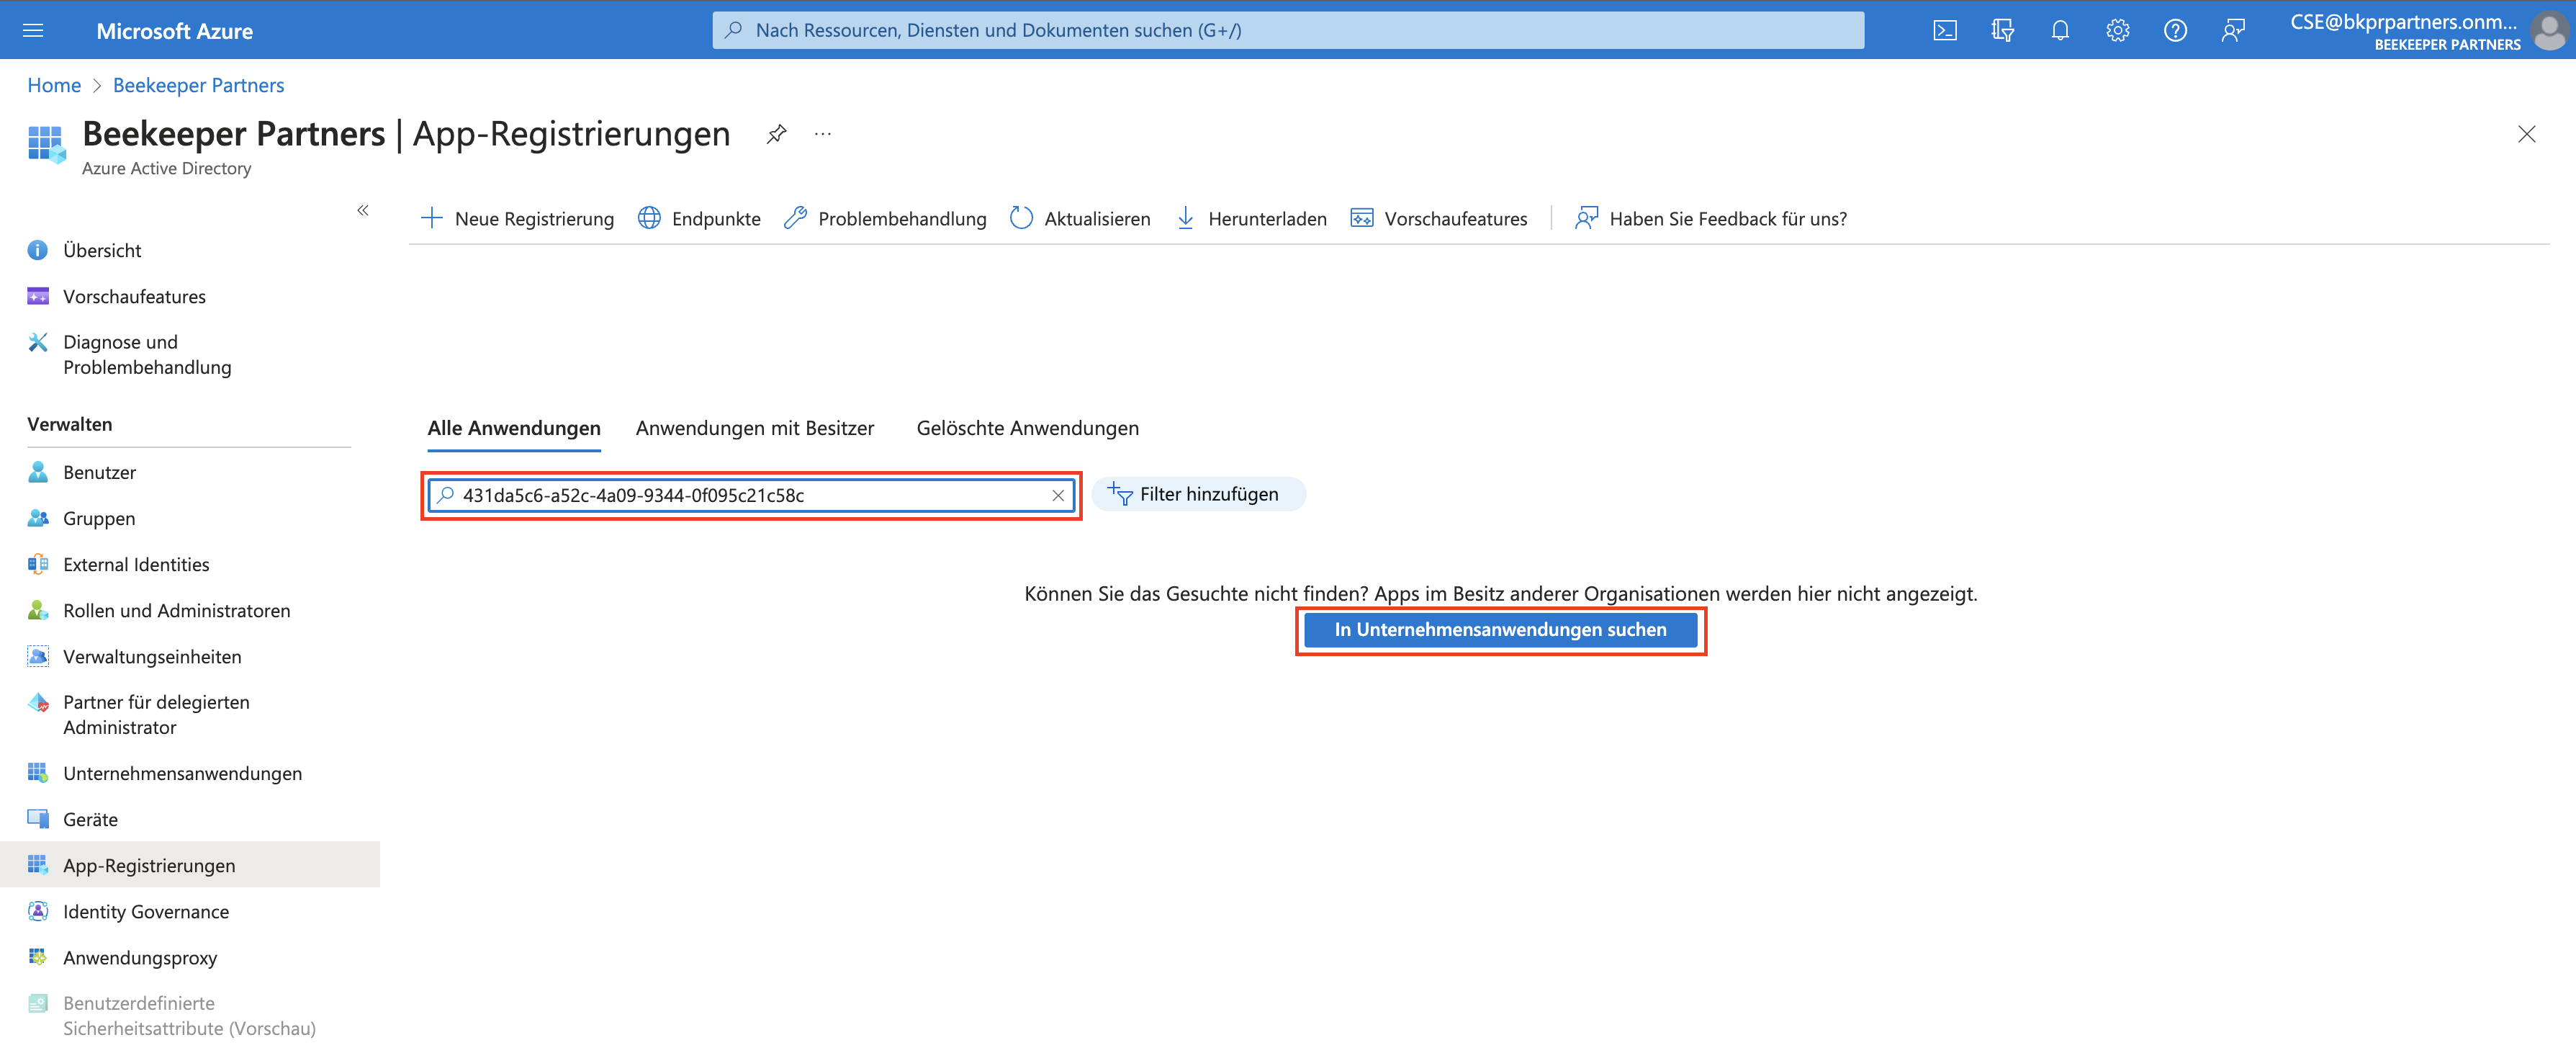
Task: Open Beekeeper Partners breadcrumb link
Action: click(x=198, y=85)
